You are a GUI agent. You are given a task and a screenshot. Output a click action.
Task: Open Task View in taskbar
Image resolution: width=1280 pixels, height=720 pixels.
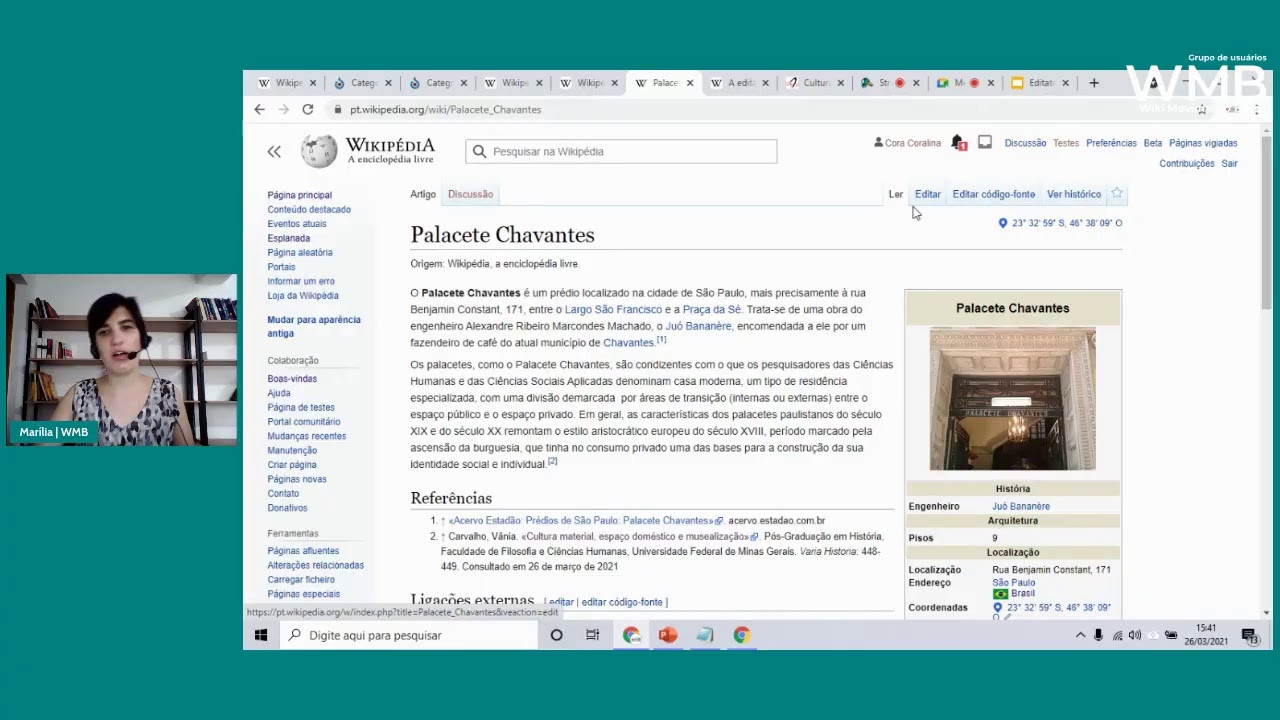[593, 635]
